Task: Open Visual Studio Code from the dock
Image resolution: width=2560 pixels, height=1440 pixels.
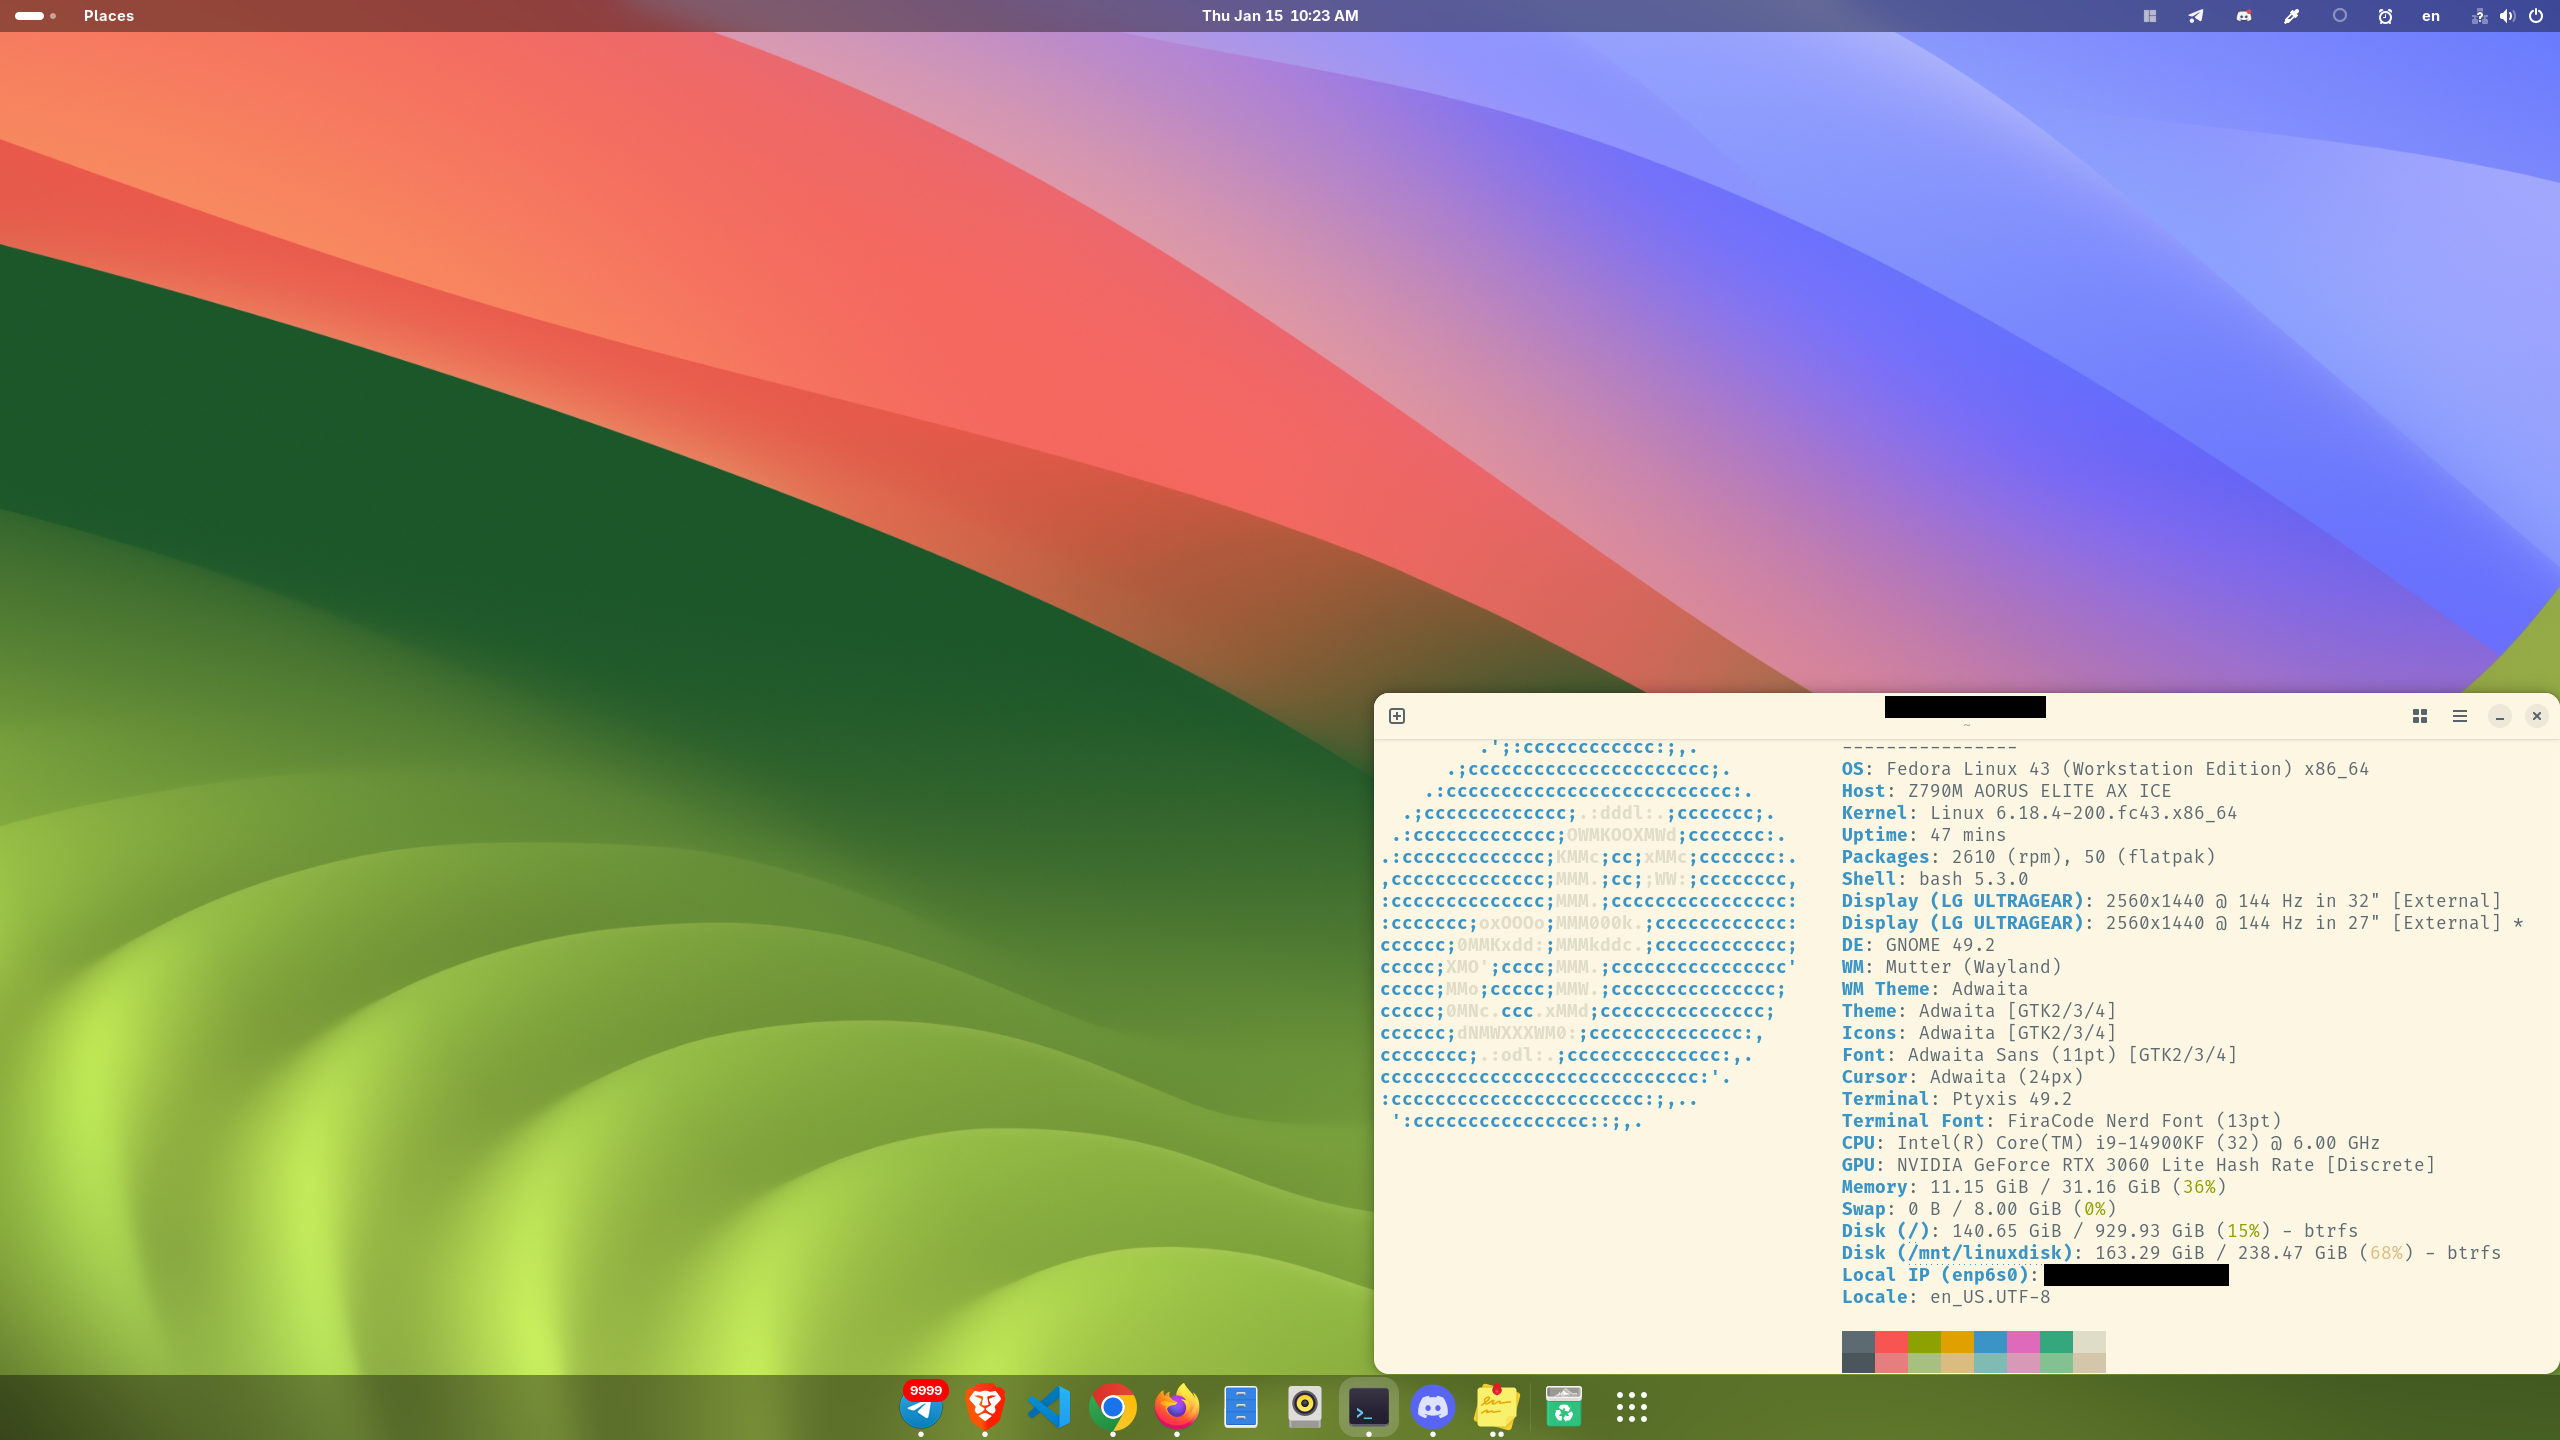Action: coord(1048,1406)
